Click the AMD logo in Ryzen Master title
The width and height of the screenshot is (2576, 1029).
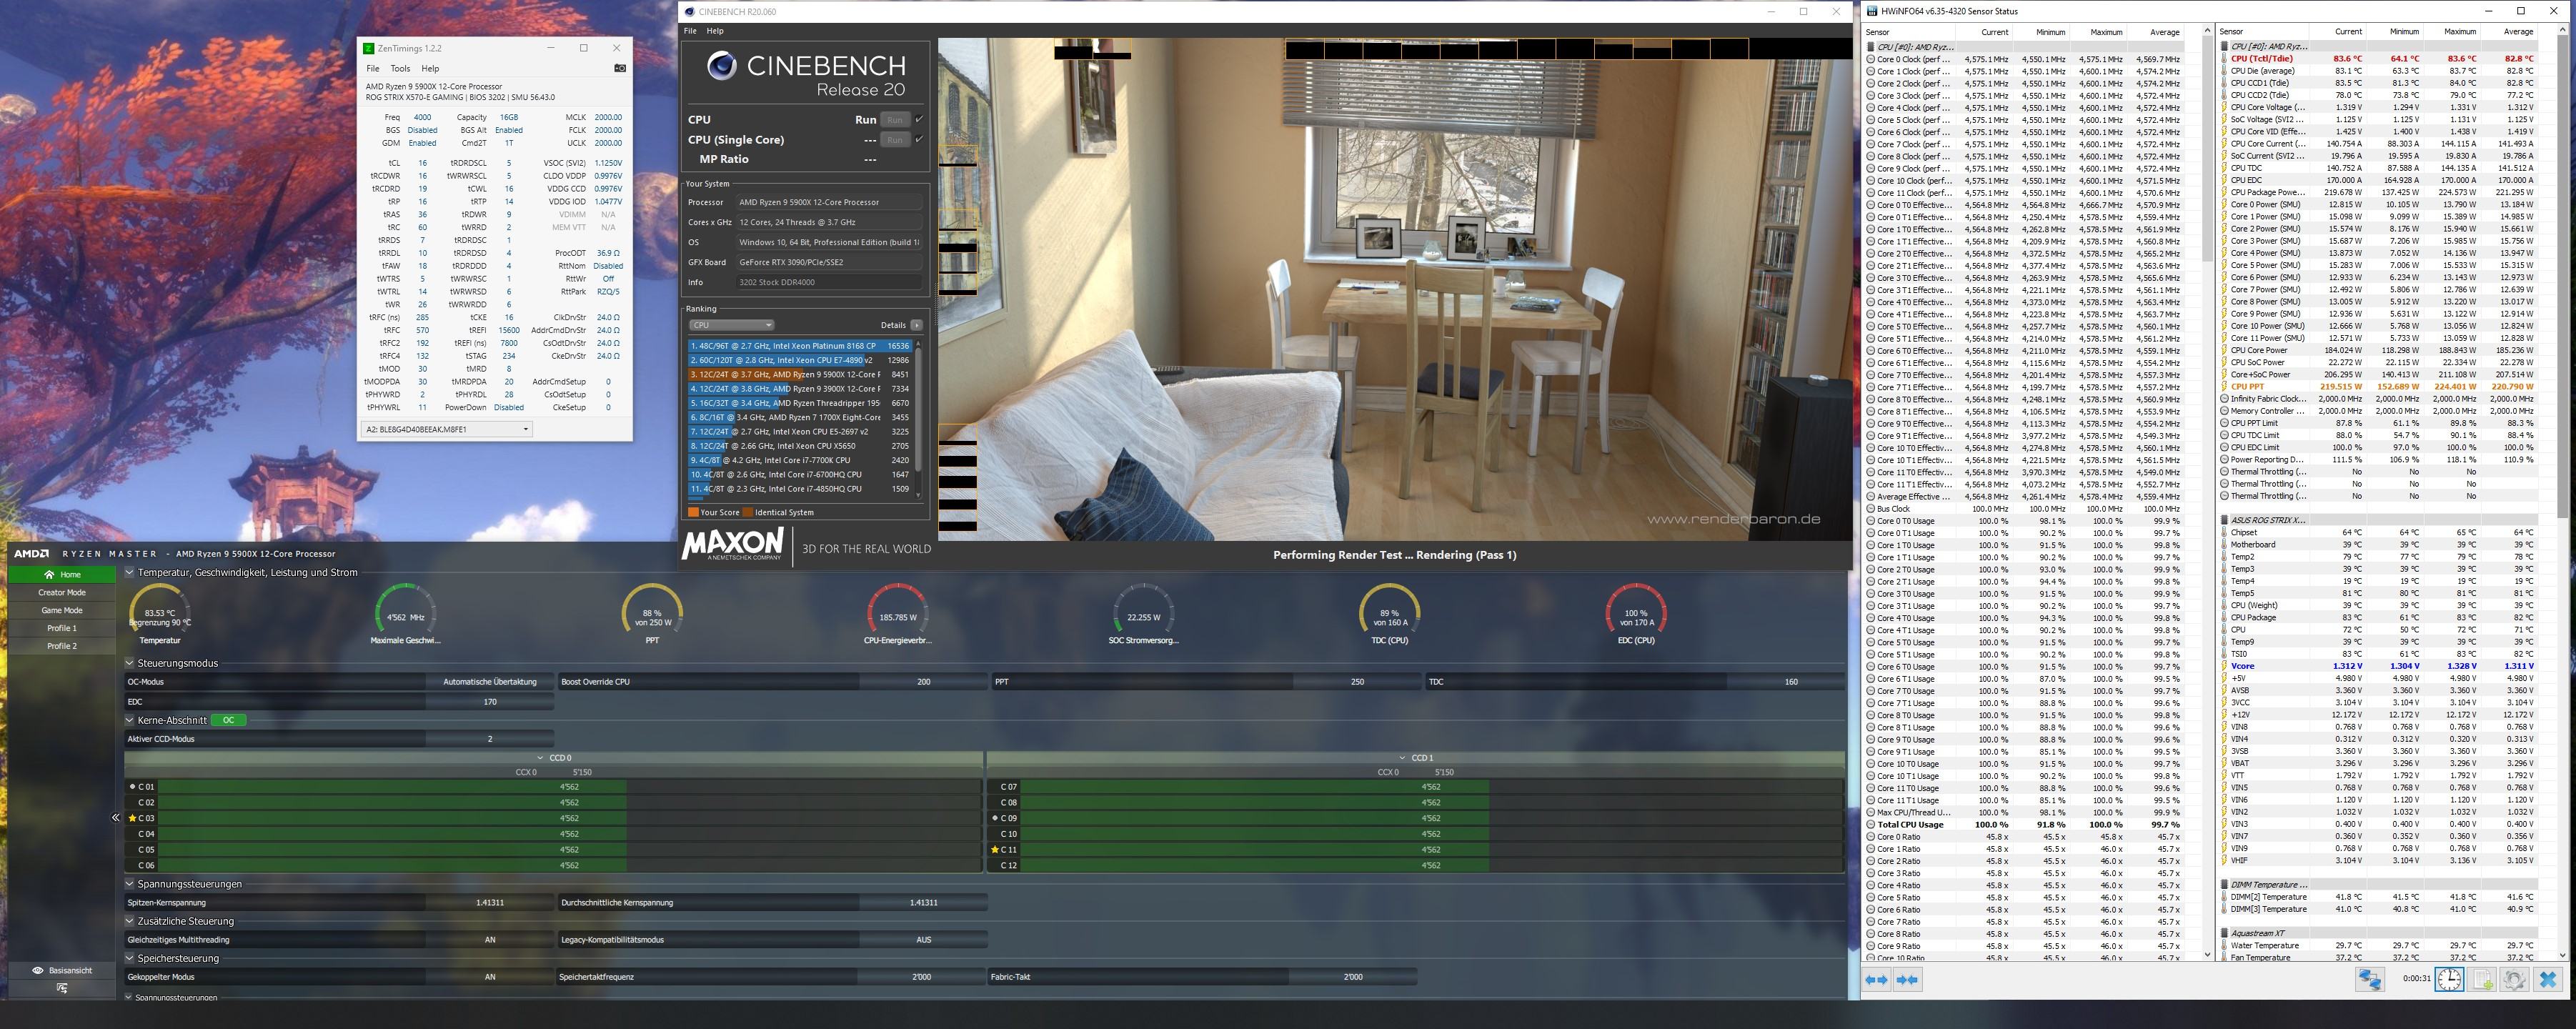click(32, 553)
